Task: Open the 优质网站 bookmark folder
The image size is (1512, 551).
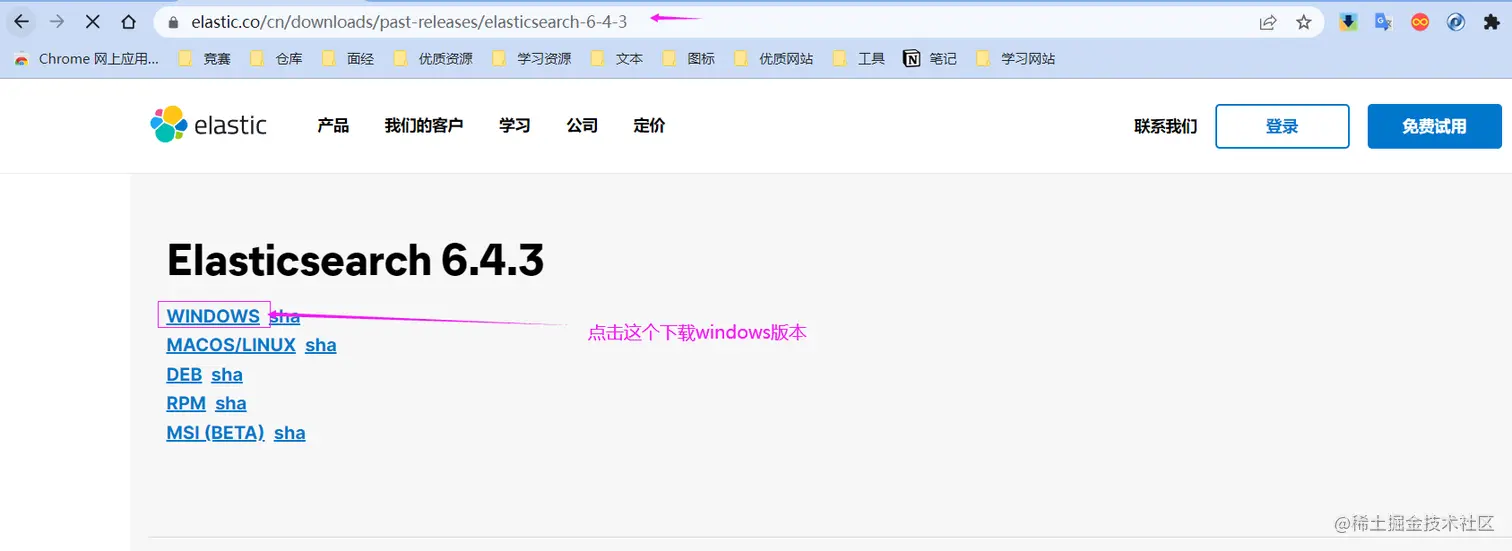Action: click(x=773, y=59)
